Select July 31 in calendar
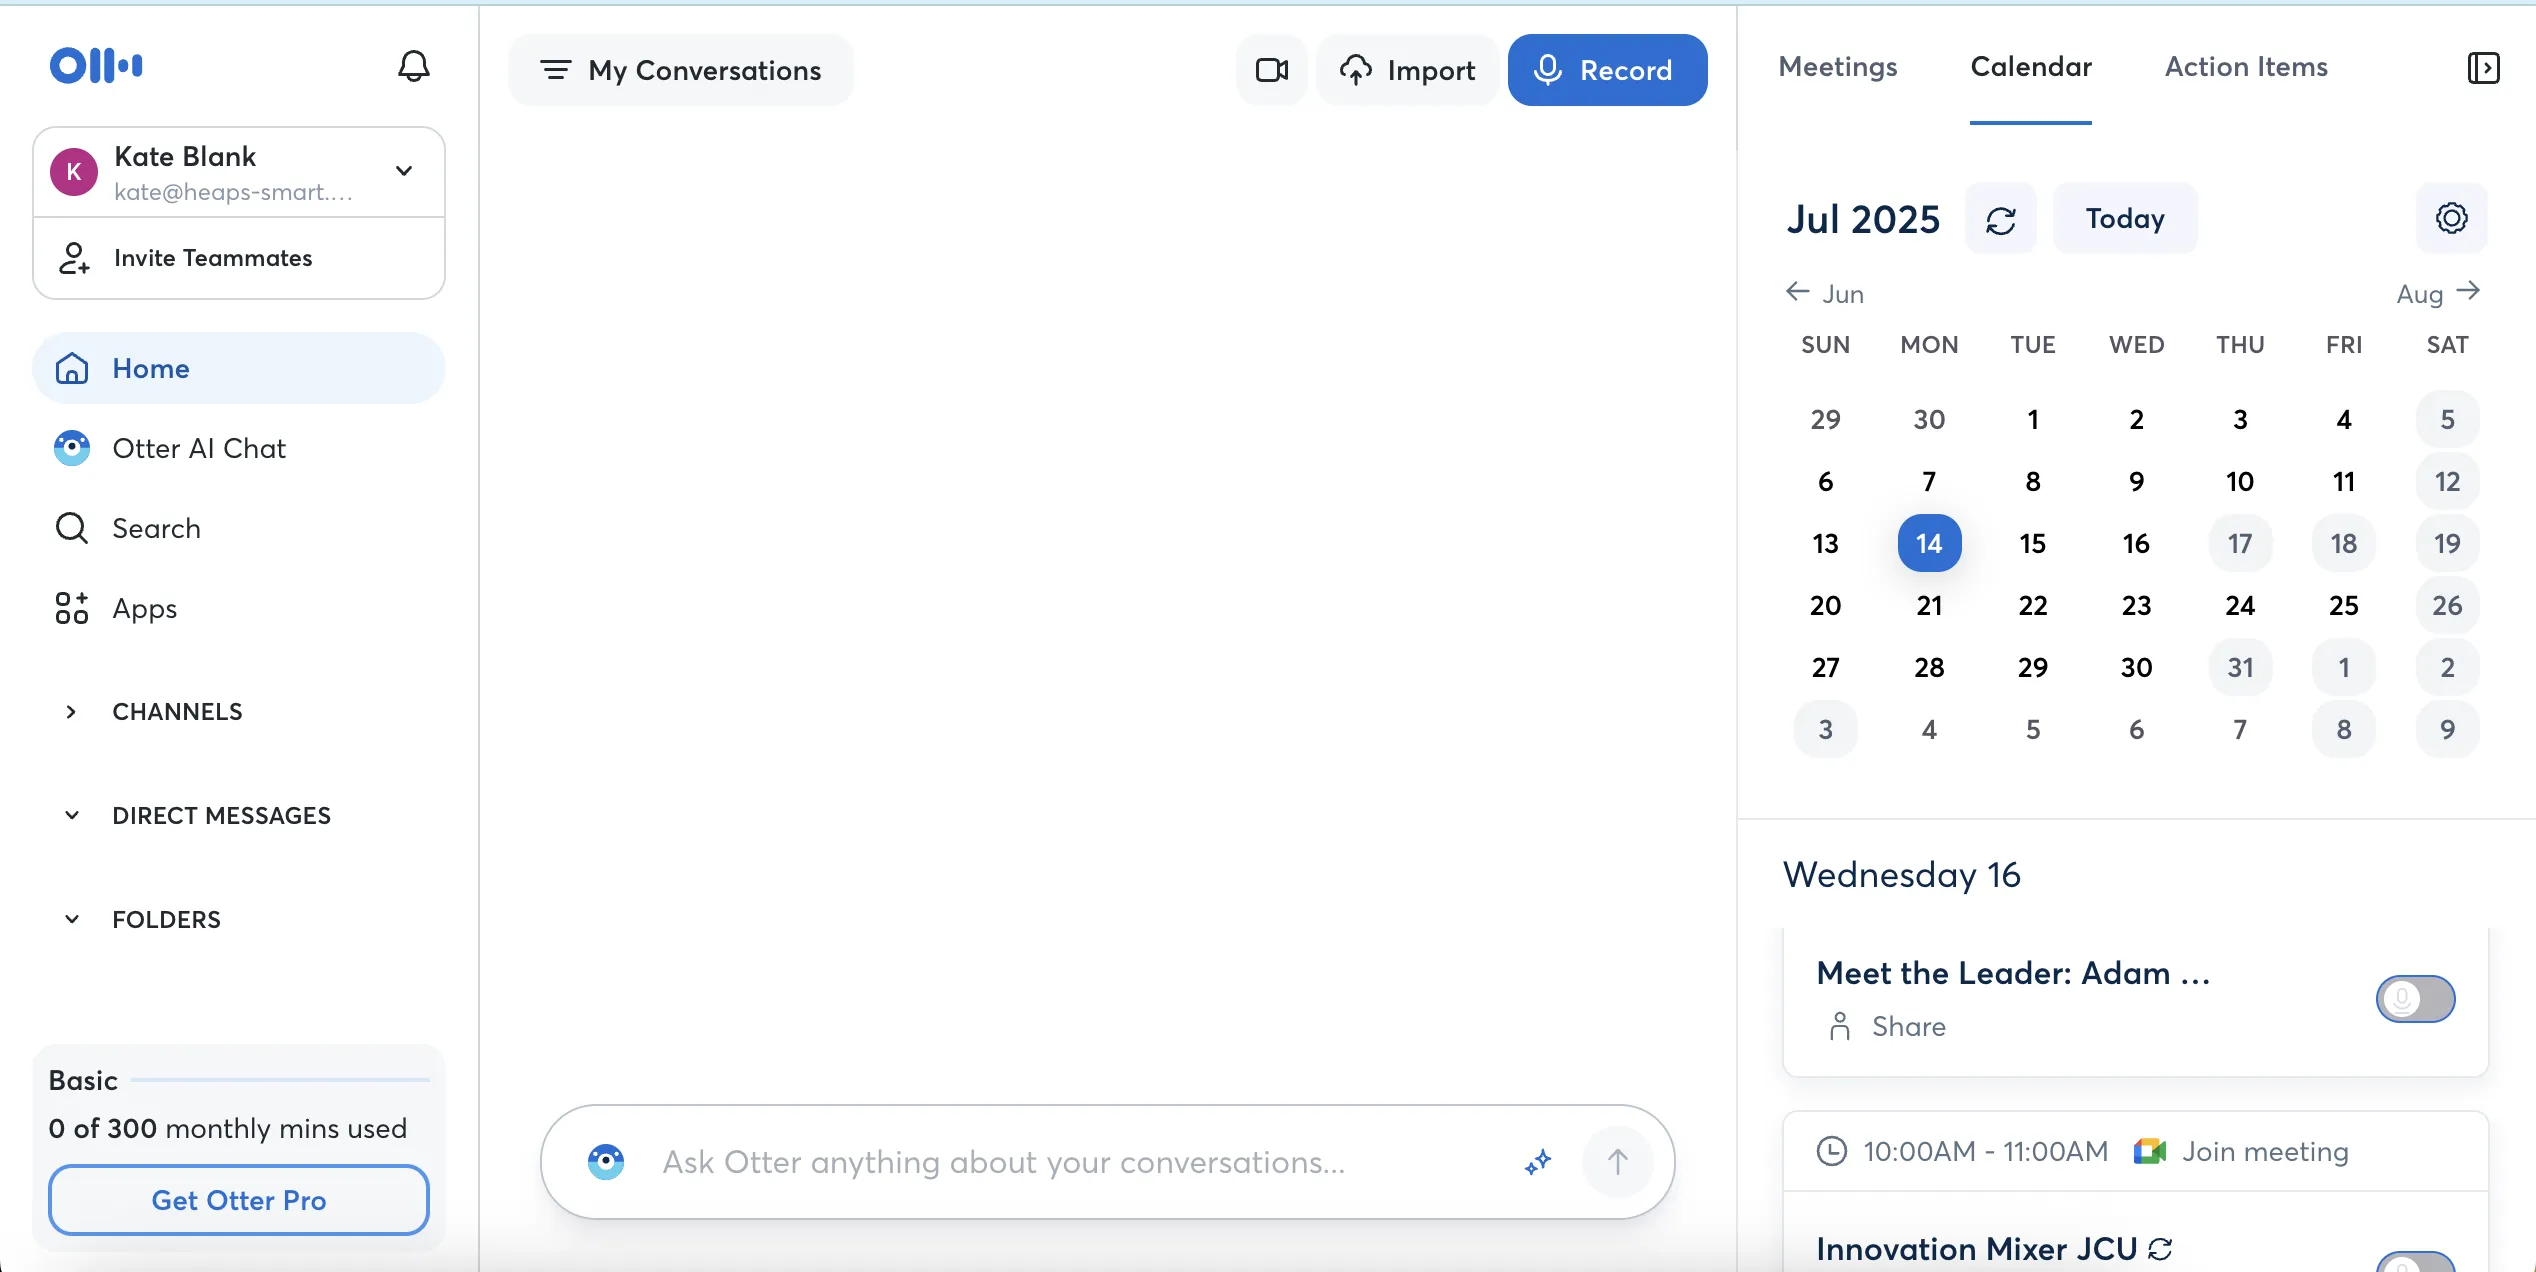Viewport: 2536px width, 1272px height. click(2240, 667)
